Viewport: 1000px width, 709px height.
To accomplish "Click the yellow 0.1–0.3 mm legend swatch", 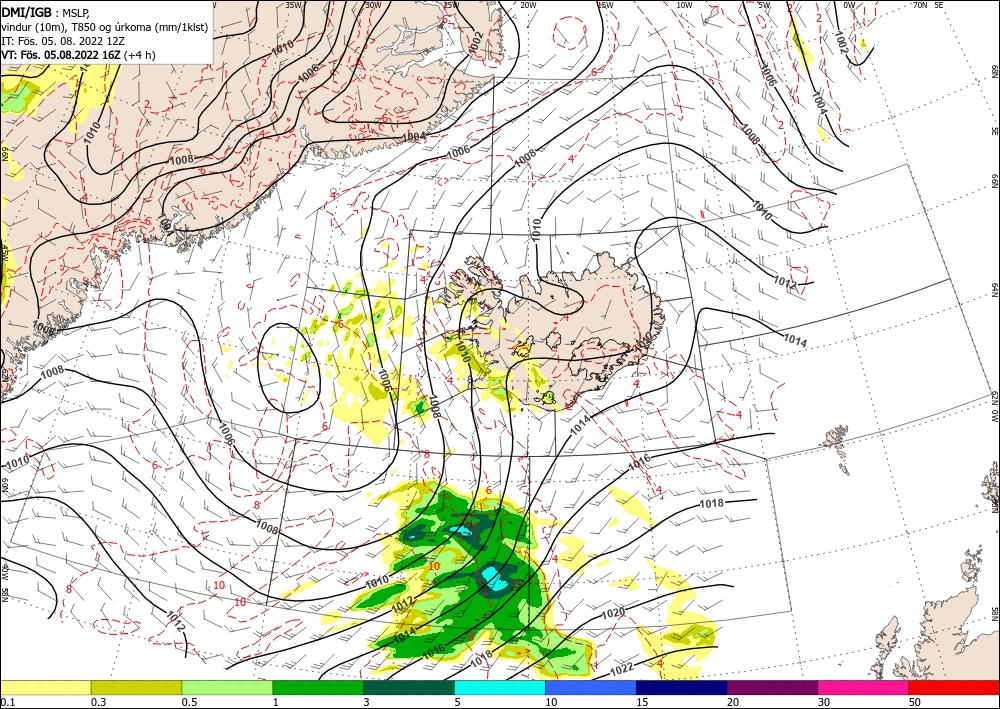I will pos(45,687).
